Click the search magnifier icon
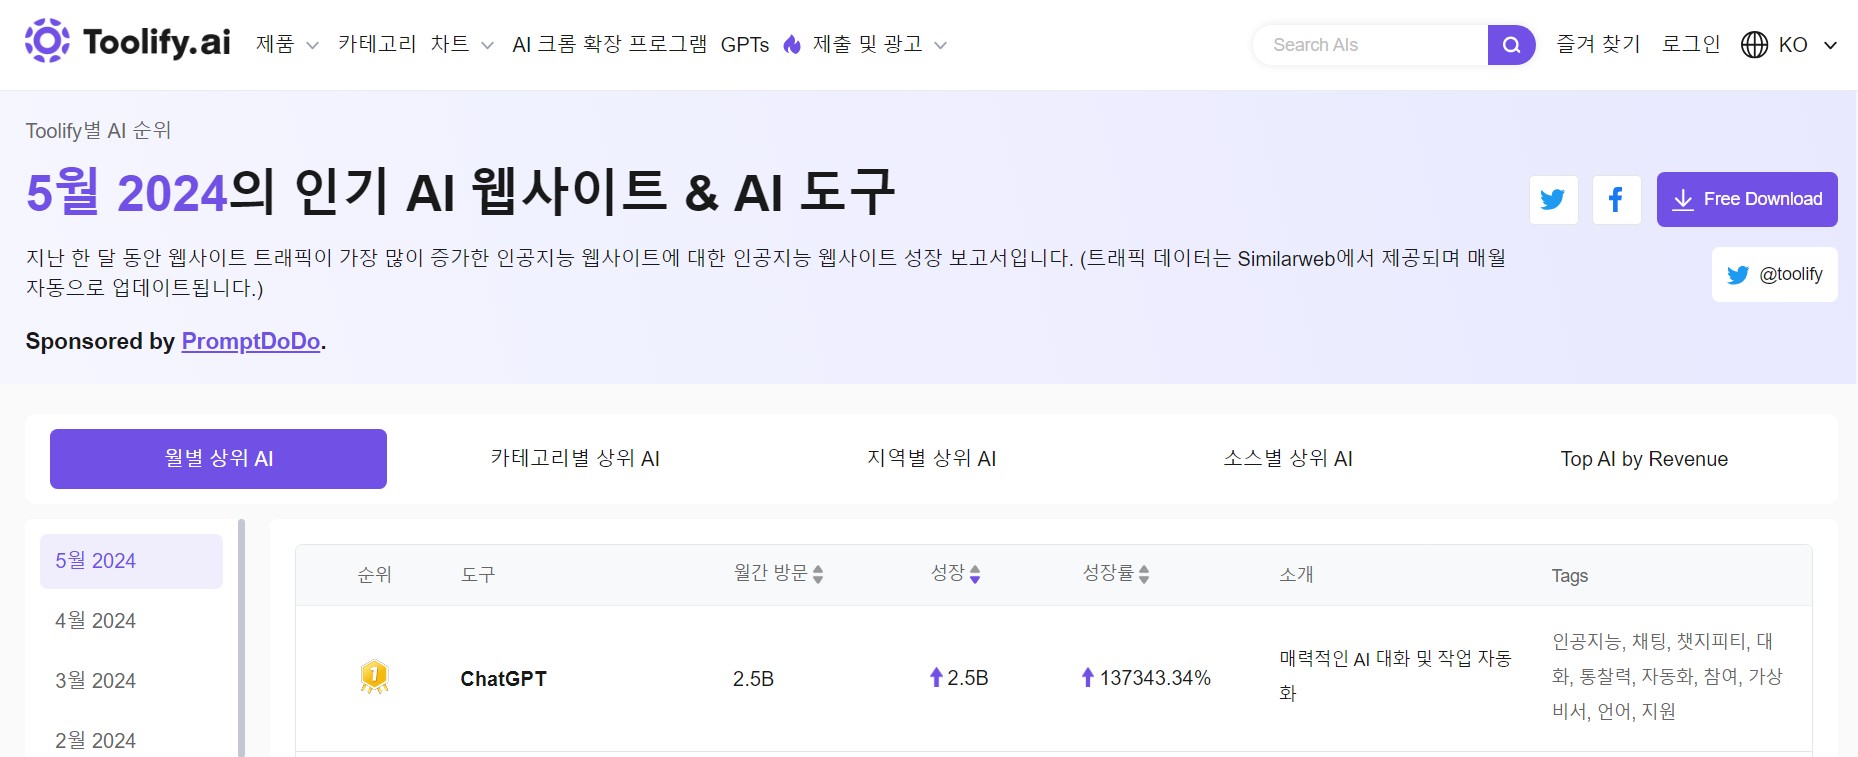Screen dimensions: 1858x757 pos(1510,44)
